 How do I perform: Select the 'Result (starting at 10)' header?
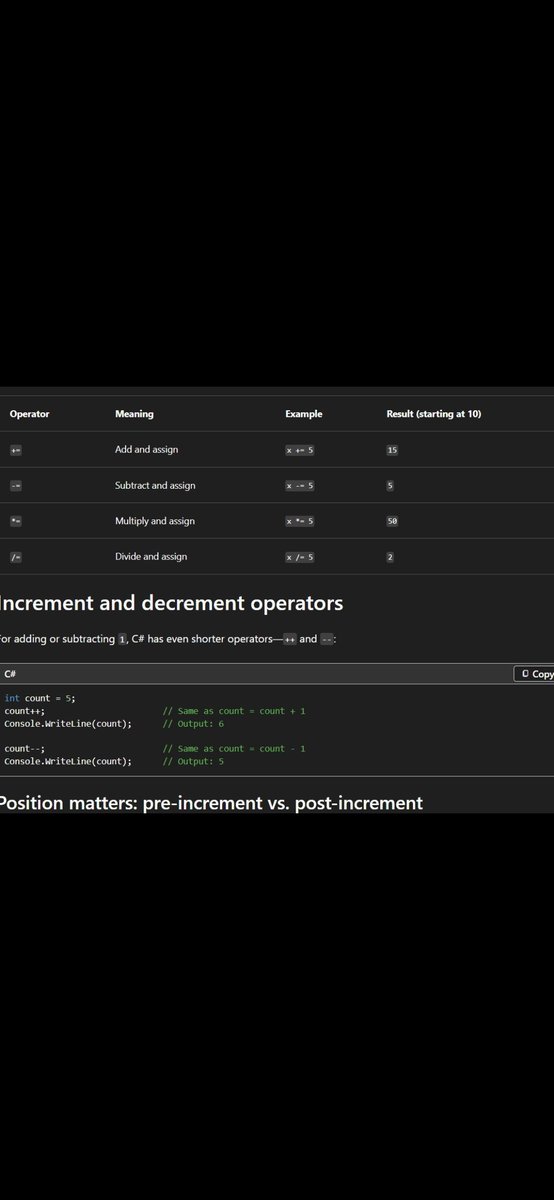point(433,414)
